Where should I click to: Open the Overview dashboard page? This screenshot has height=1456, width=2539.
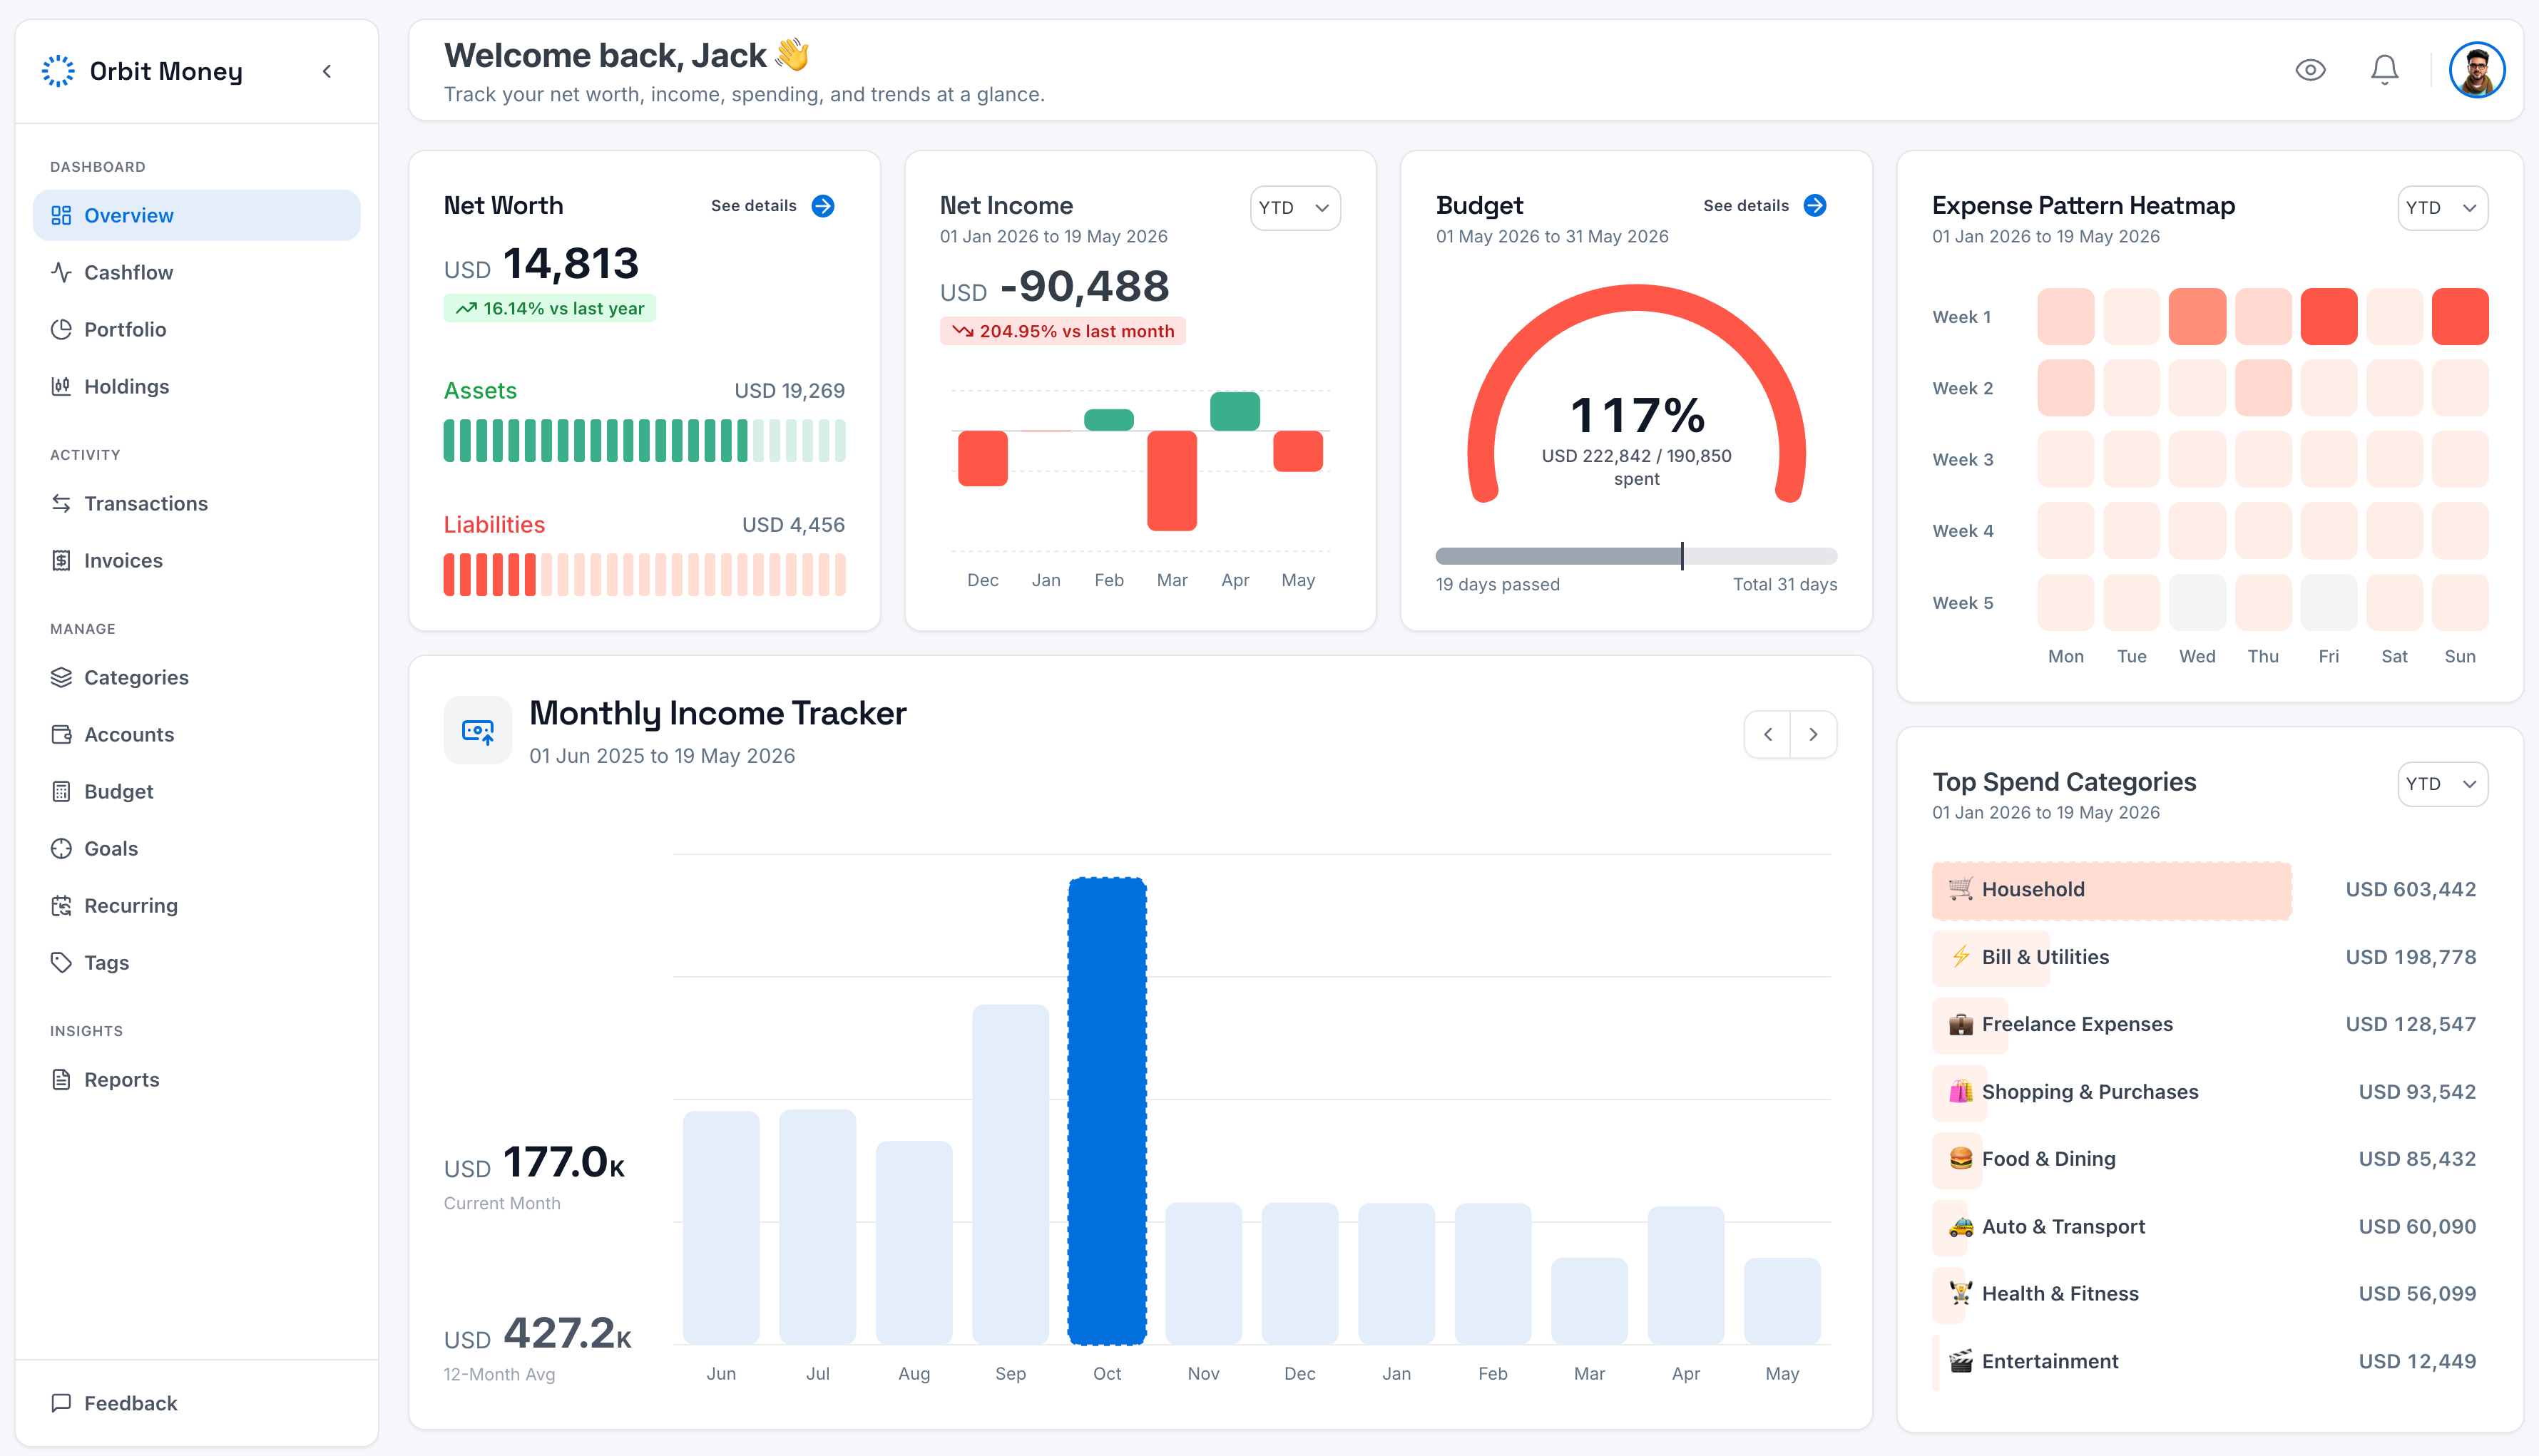coord(197,215)
